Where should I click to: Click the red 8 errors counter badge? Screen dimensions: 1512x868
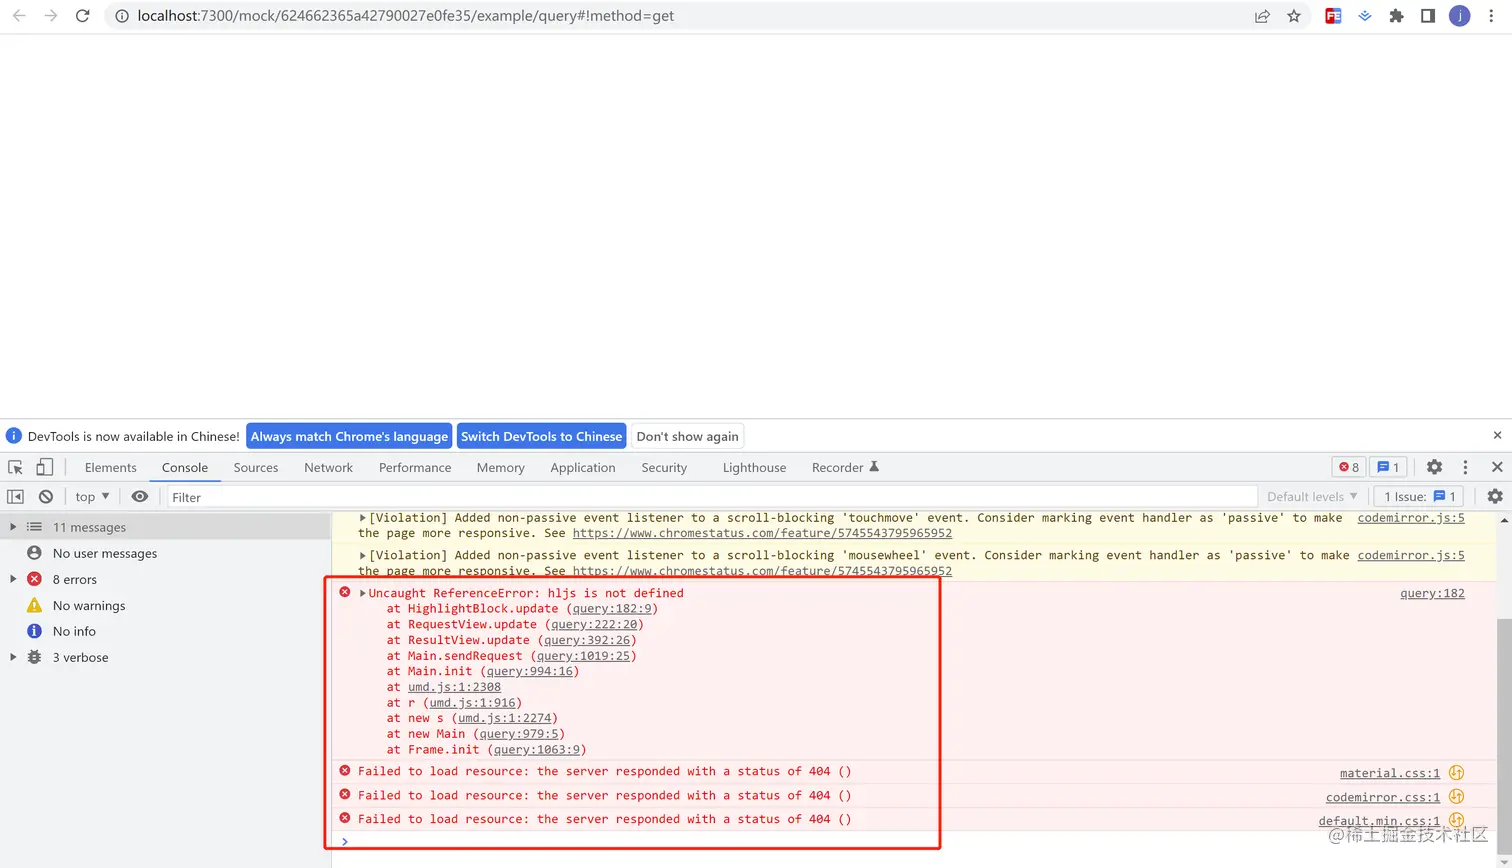point(1349,467)
